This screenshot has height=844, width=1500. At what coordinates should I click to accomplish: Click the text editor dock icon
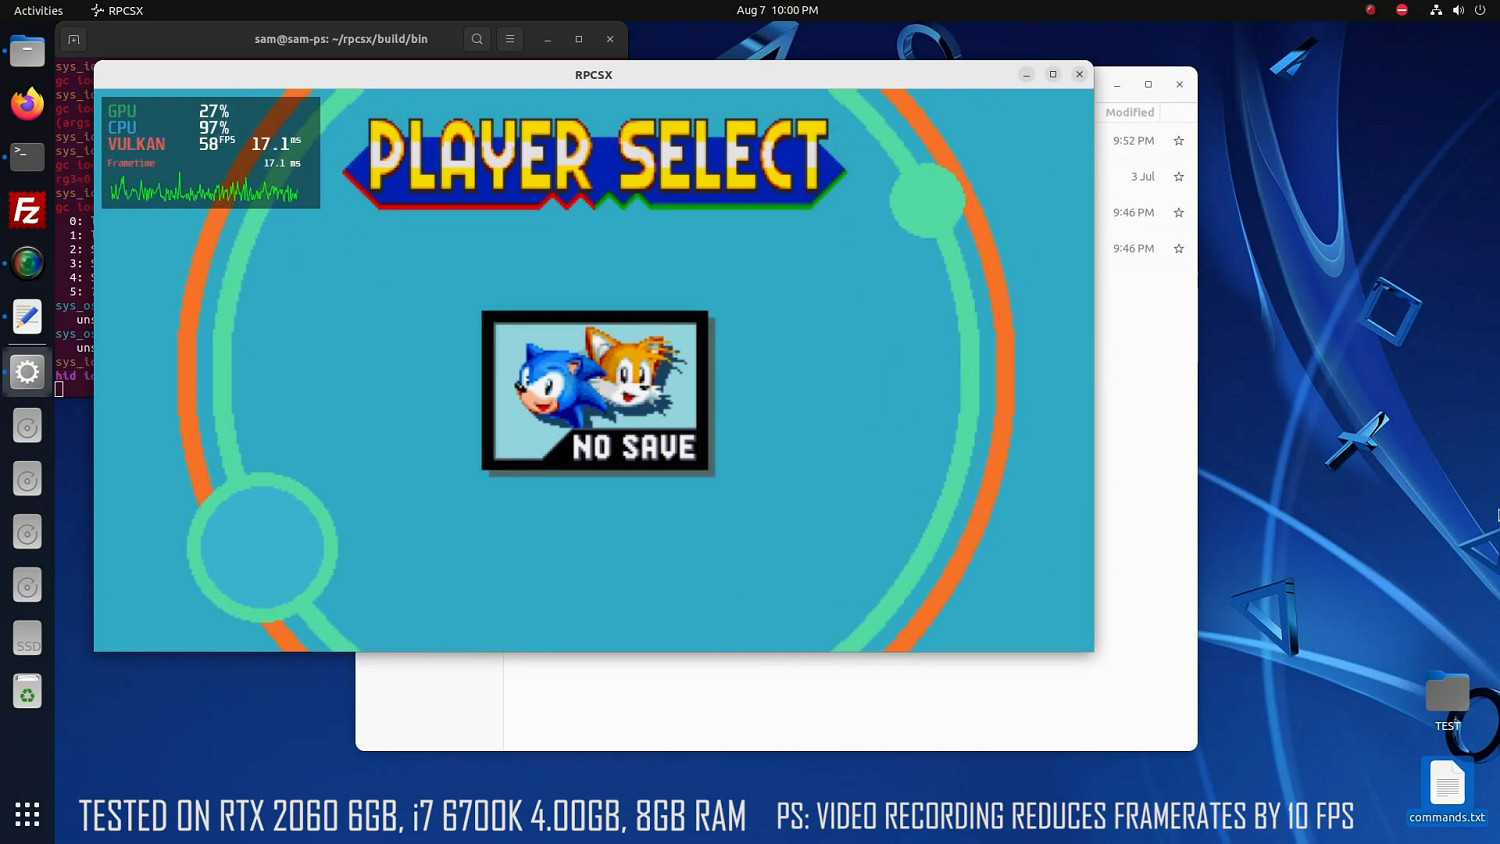[27, 317]
